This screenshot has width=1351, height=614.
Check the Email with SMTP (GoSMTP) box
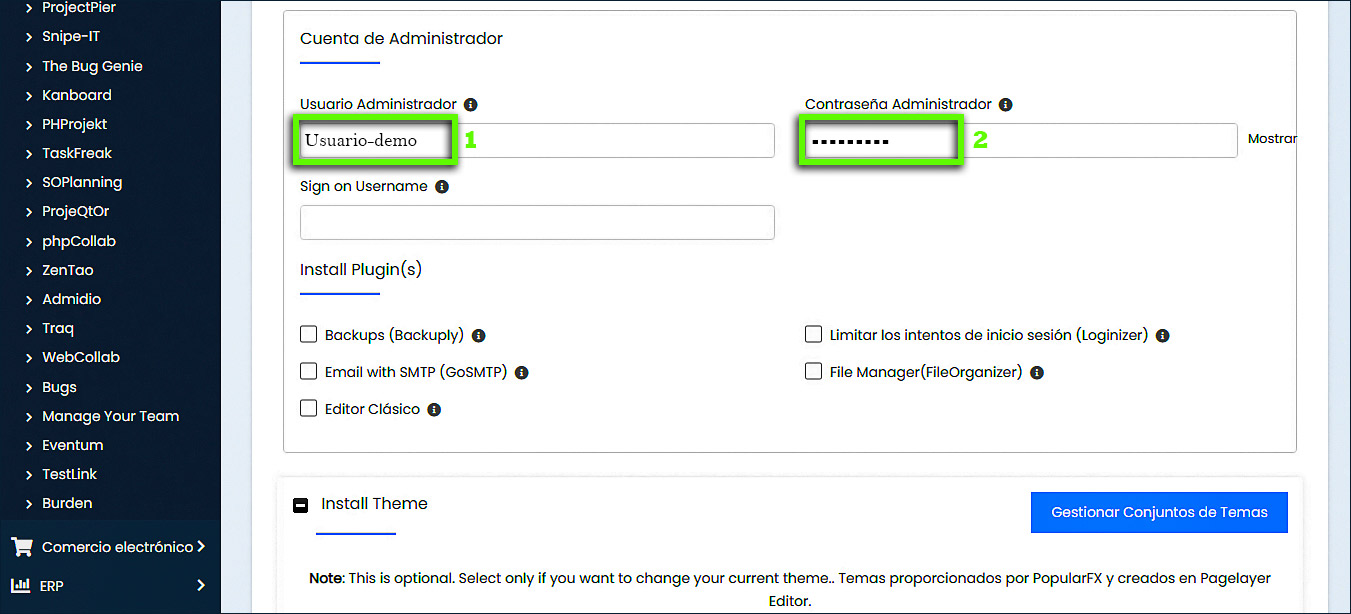pos(309,372)
